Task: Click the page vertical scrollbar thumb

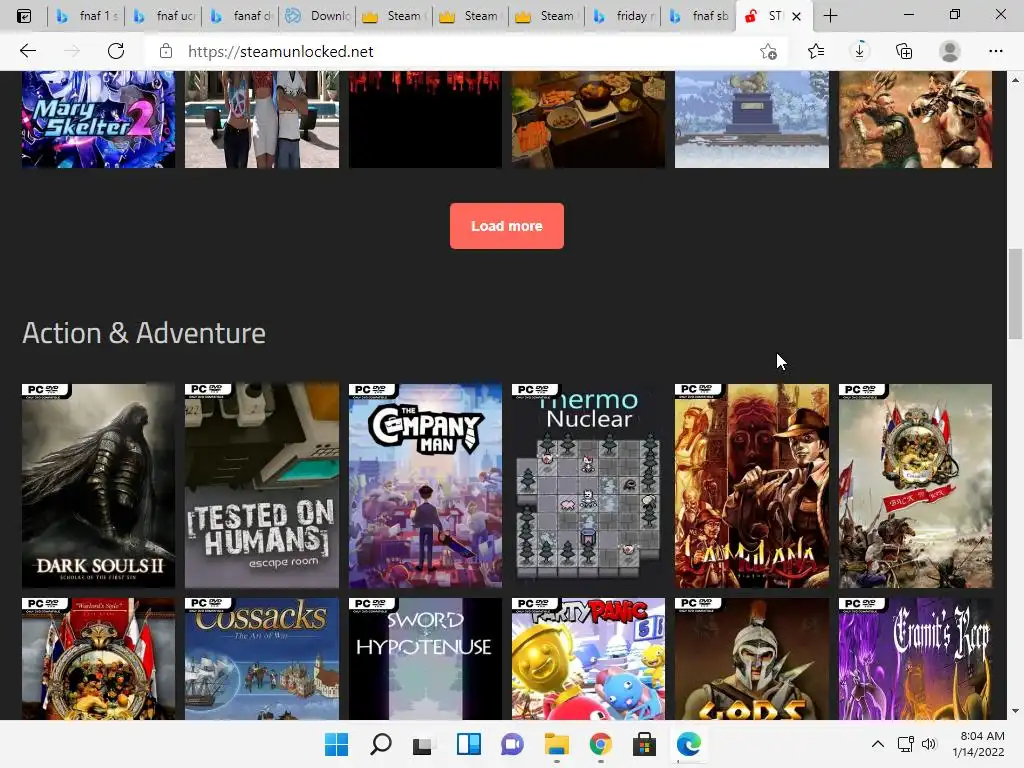Action: pyautogui.click(x=1015, y=294)
